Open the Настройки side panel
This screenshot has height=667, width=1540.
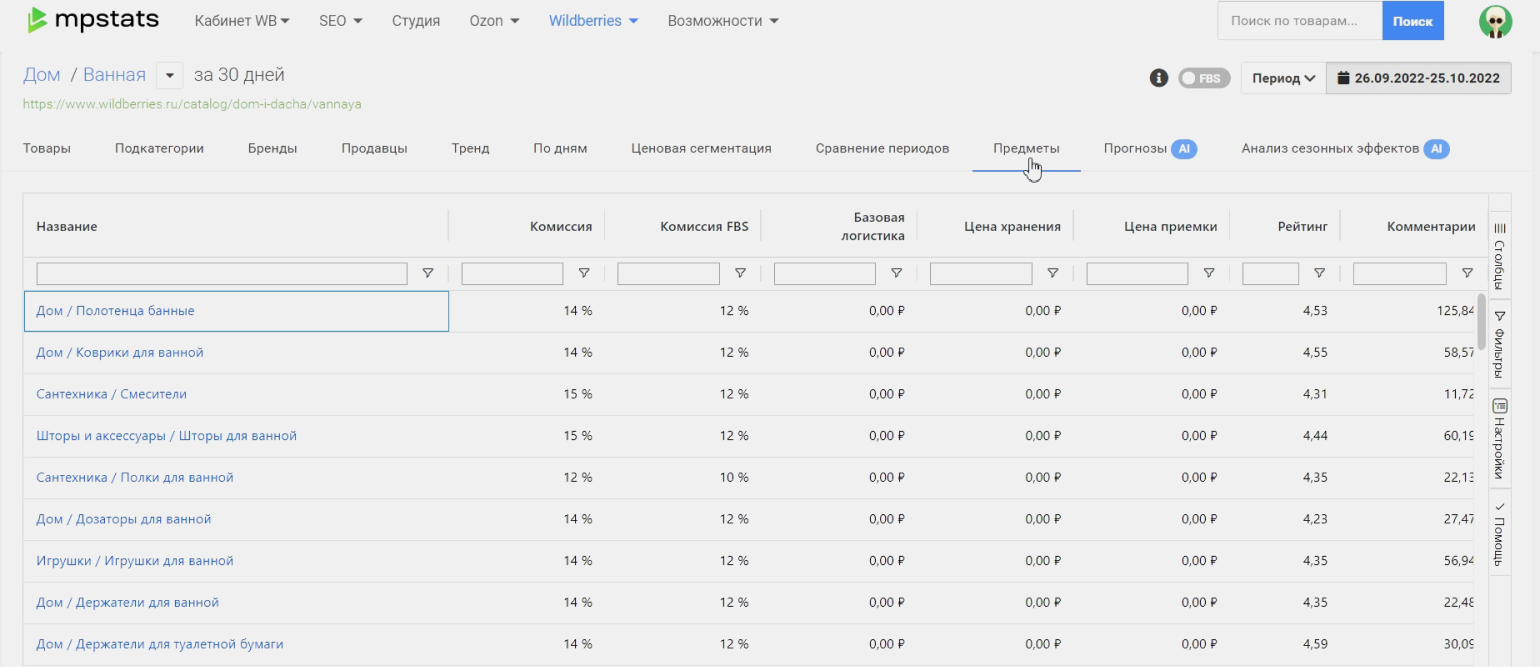coord(1499,438)
